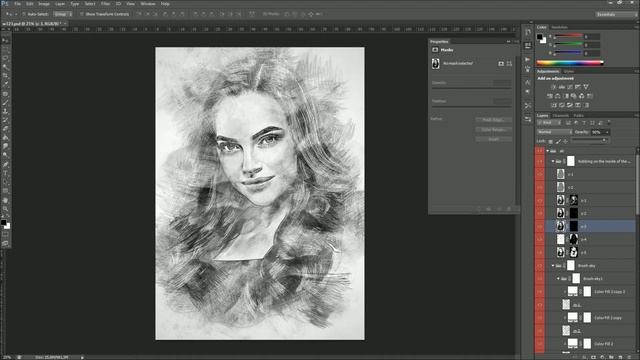Click the red R color slider

568,37
